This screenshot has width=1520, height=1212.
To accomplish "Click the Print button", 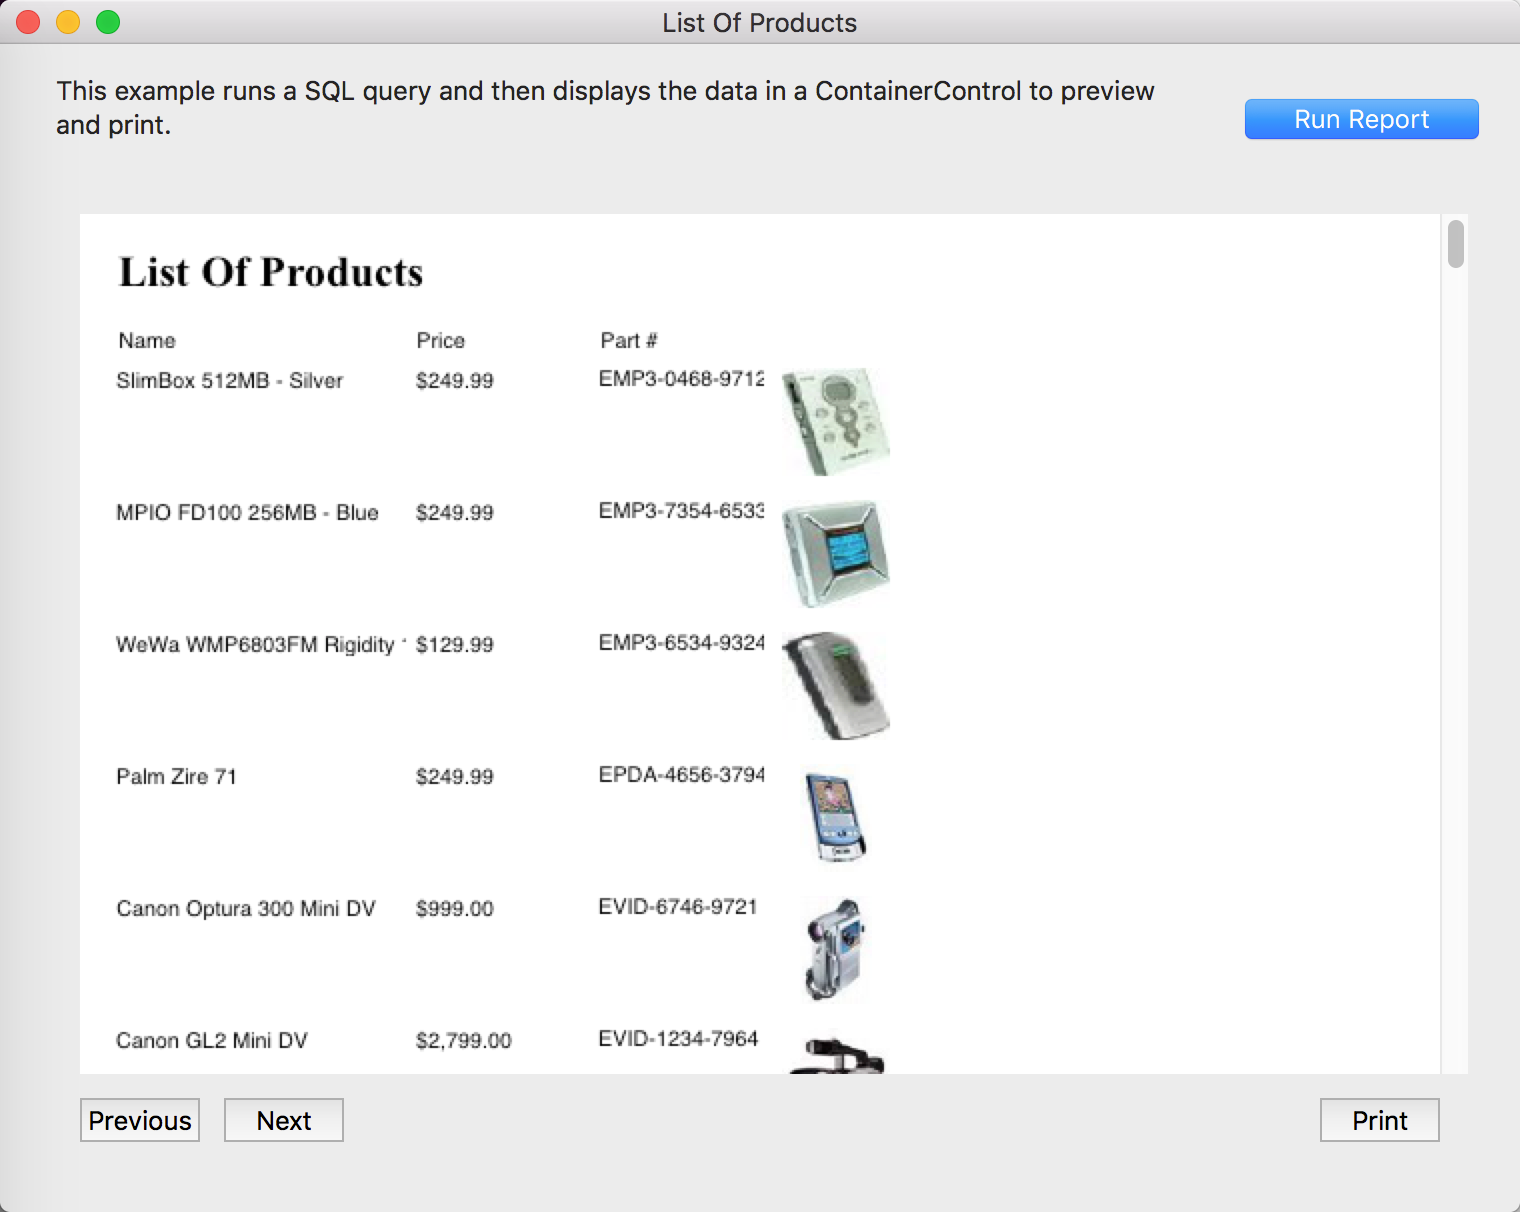I will (1379, 1120).
